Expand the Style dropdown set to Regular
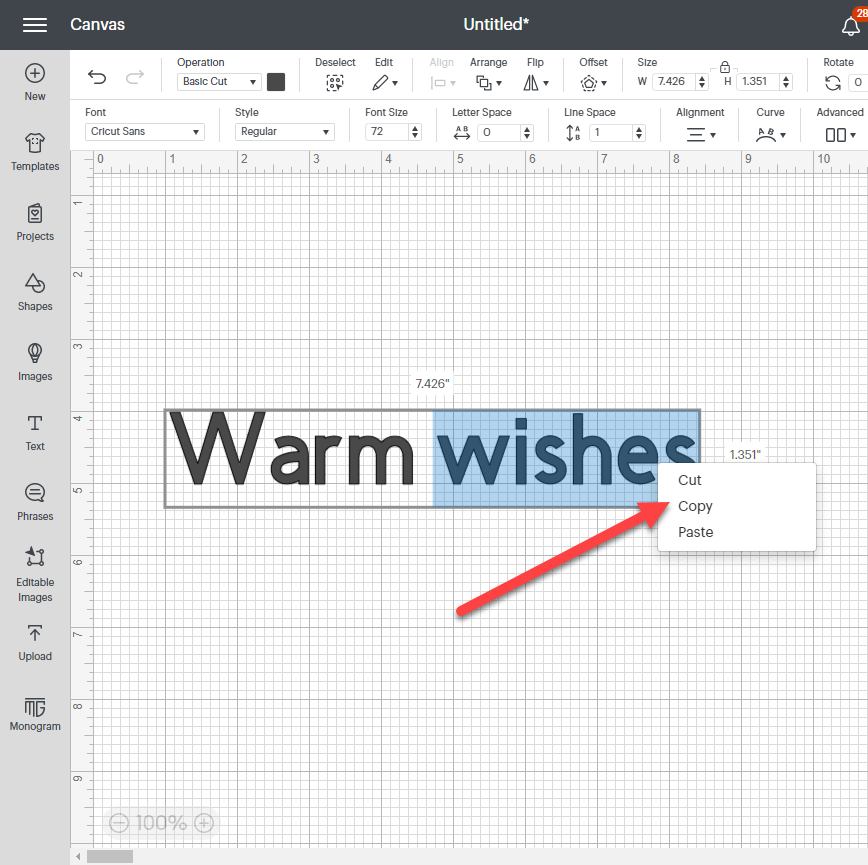Image resolution: width=868 pixels, height=865 pixels. coord(284,131)
